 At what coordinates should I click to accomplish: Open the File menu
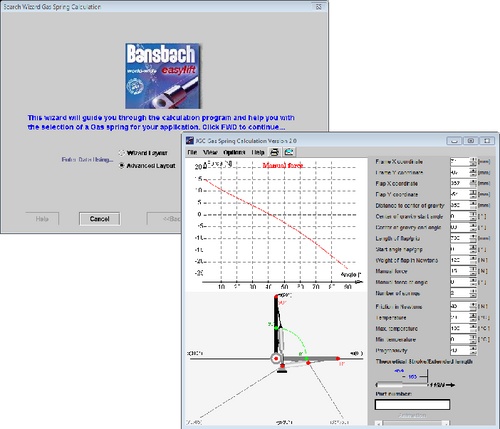192,152
